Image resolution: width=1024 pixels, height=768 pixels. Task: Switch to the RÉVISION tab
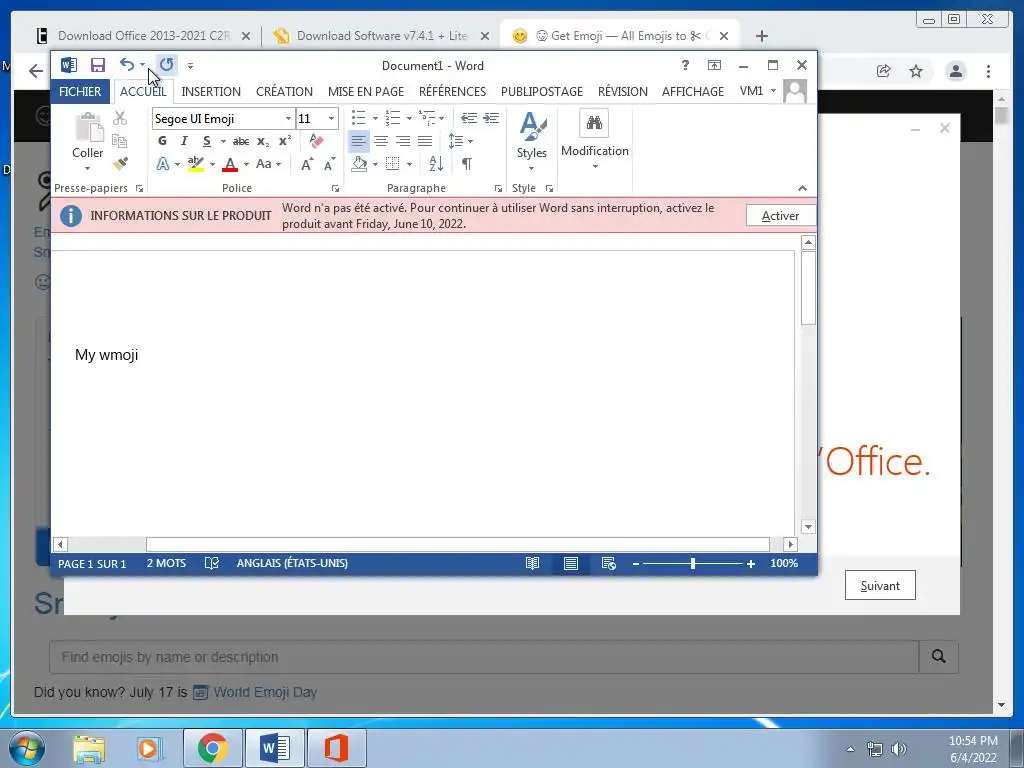pos(622,91)
